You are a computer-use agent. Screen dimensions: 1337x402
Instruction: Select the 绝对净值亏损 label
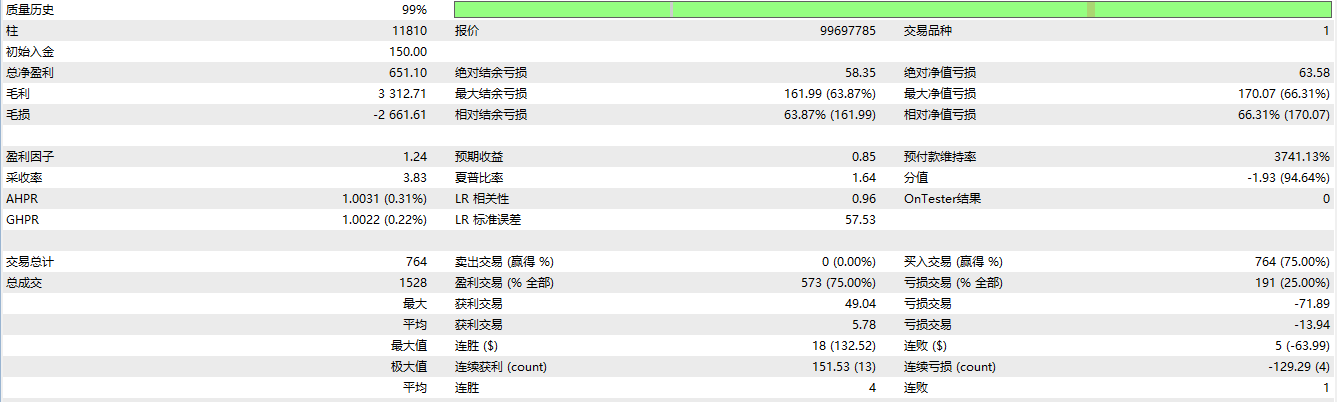point(940,73)
